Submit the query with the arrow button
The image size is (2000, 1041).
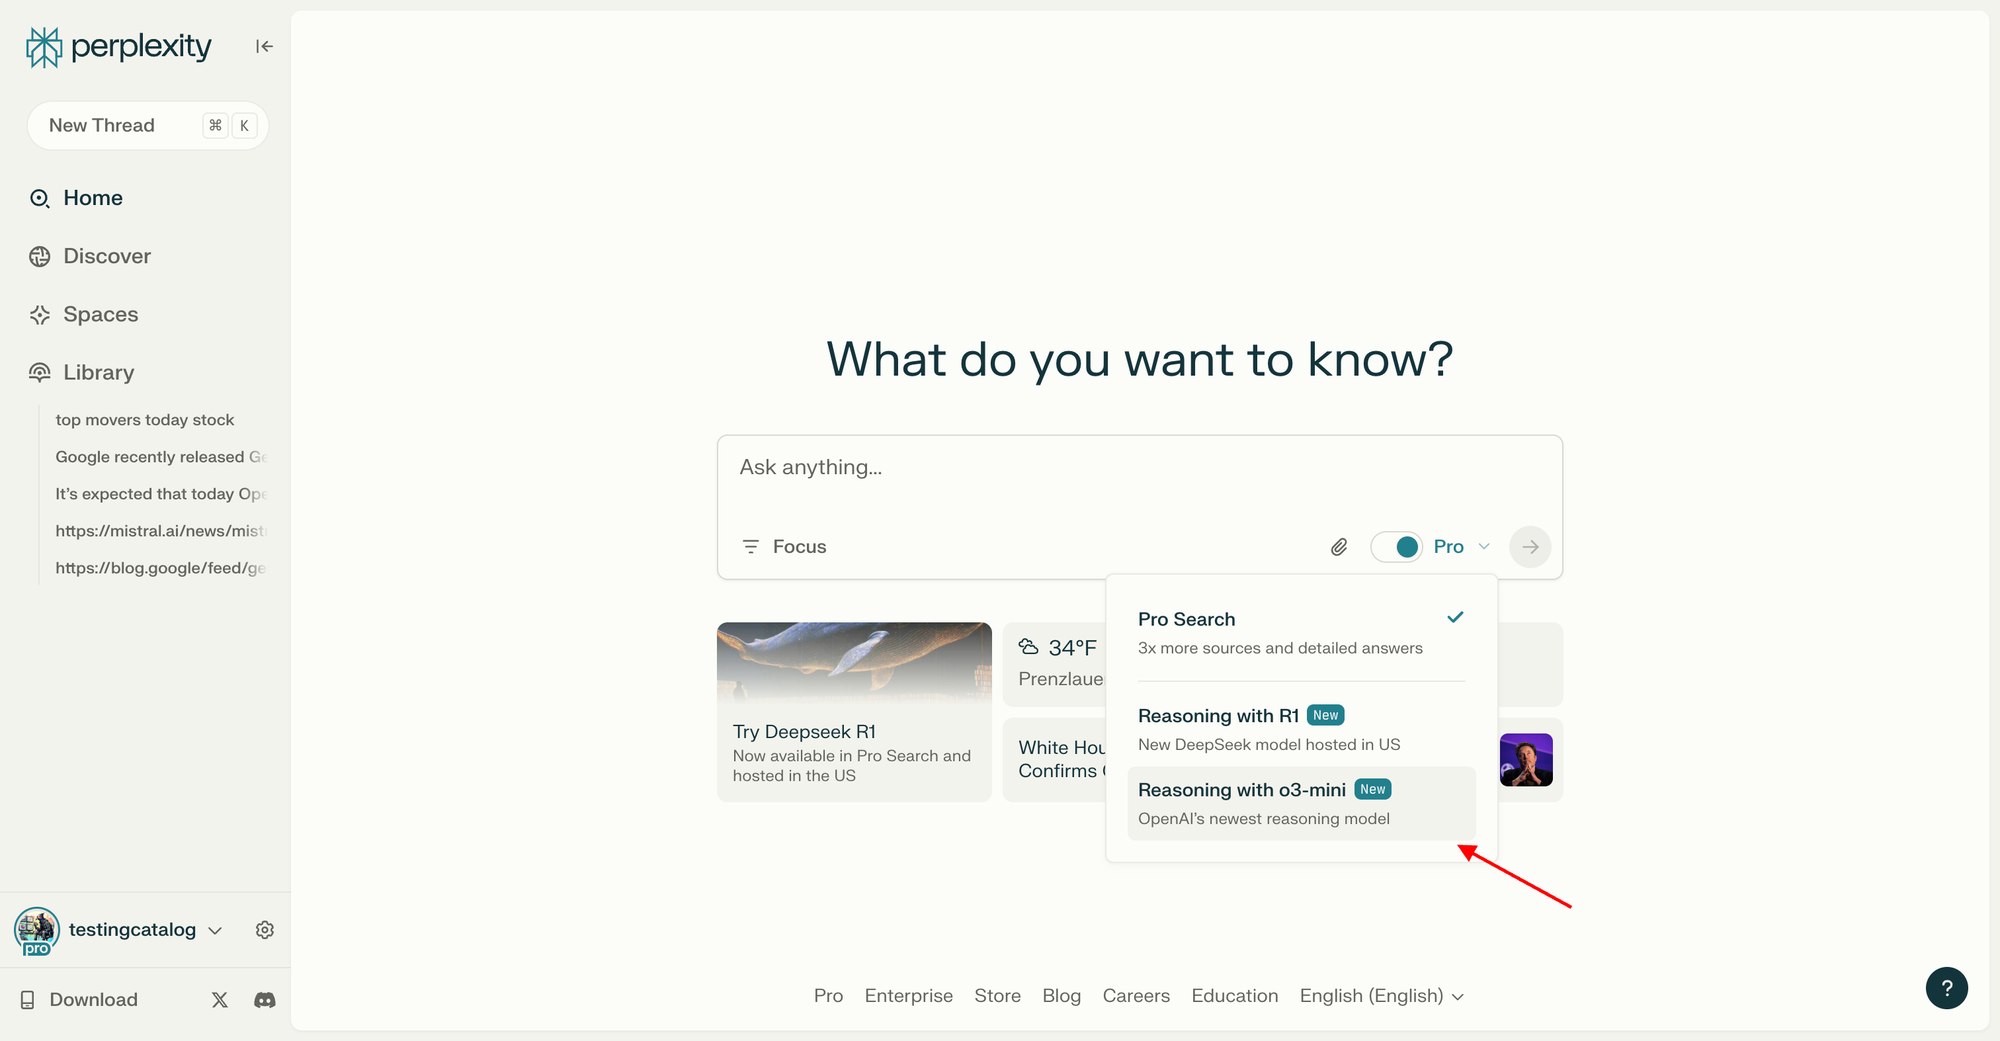point(1530,547)
